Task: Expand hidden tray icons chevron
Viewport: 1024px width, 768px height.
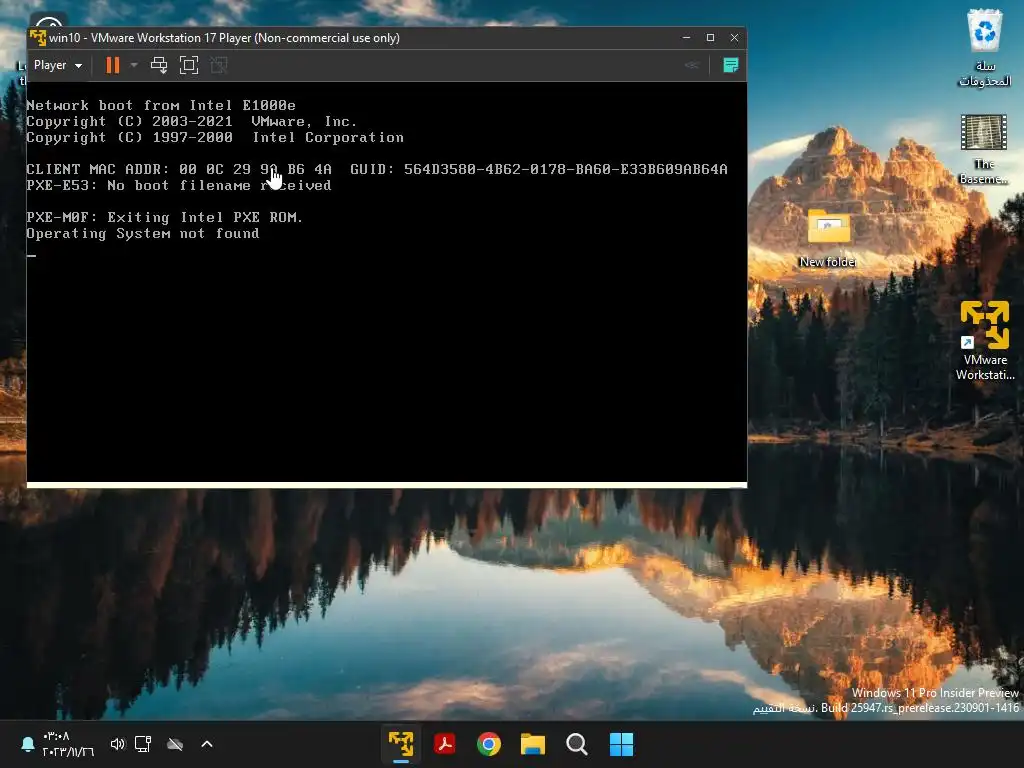Action: pos(207,744)
